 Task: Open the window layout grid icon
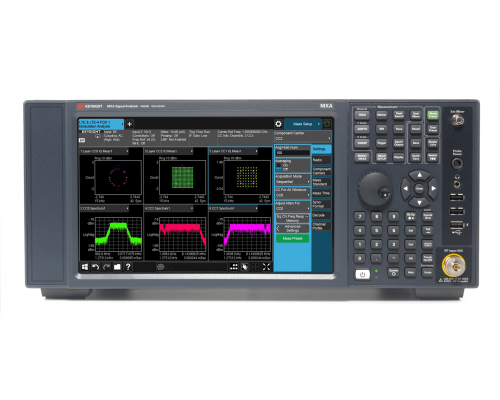point(234,267)
